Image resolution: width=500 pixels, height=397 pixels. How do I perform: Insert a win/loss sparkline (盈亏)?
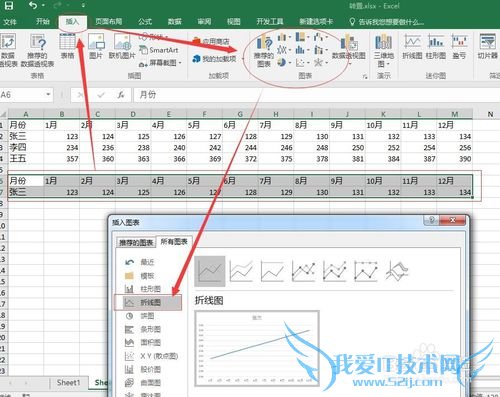click(459, 46)
